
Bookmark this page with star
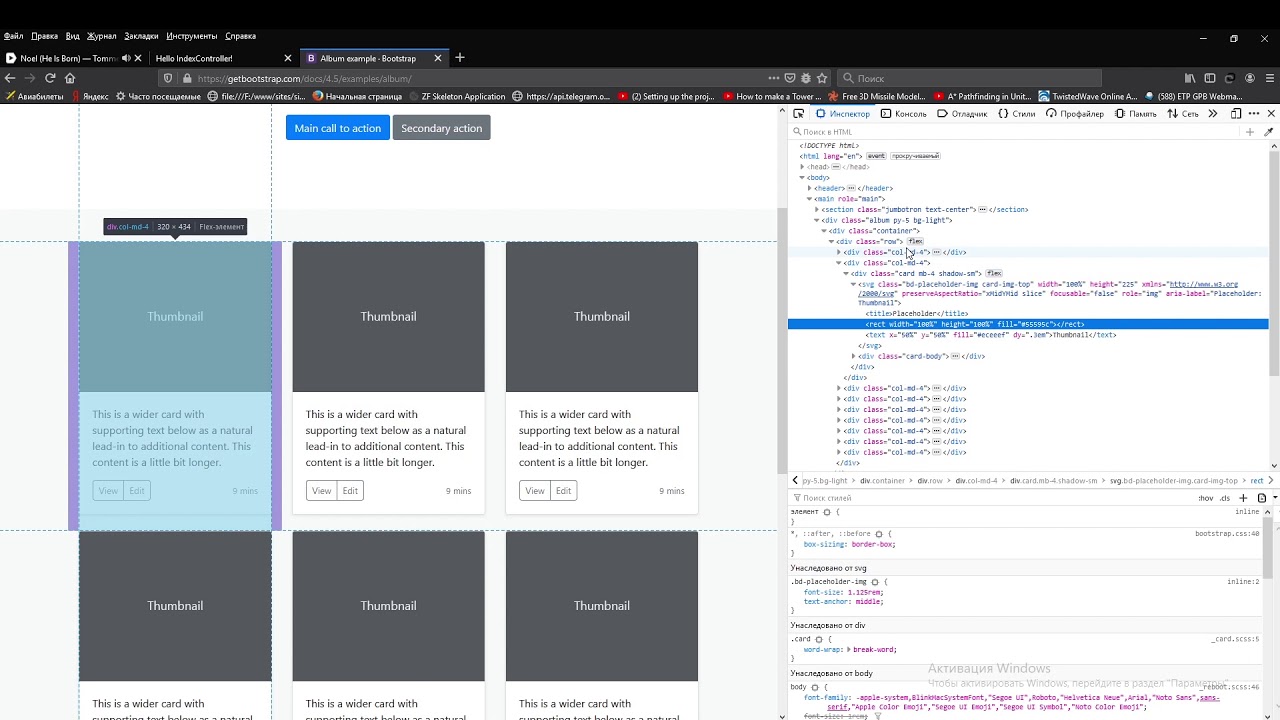pyautogui.click(x=822, y=78)
